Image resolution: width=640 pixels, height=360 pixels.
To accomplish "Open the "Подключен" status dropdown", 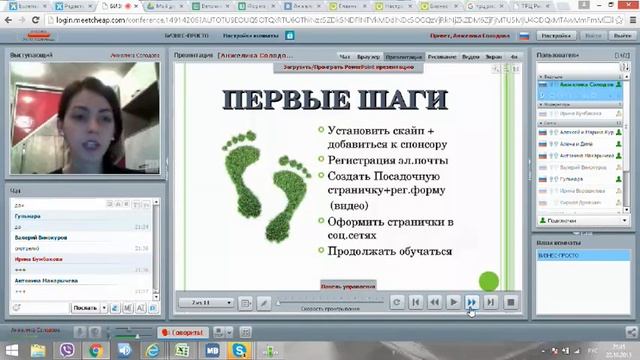I will click(x=583, y=220).
